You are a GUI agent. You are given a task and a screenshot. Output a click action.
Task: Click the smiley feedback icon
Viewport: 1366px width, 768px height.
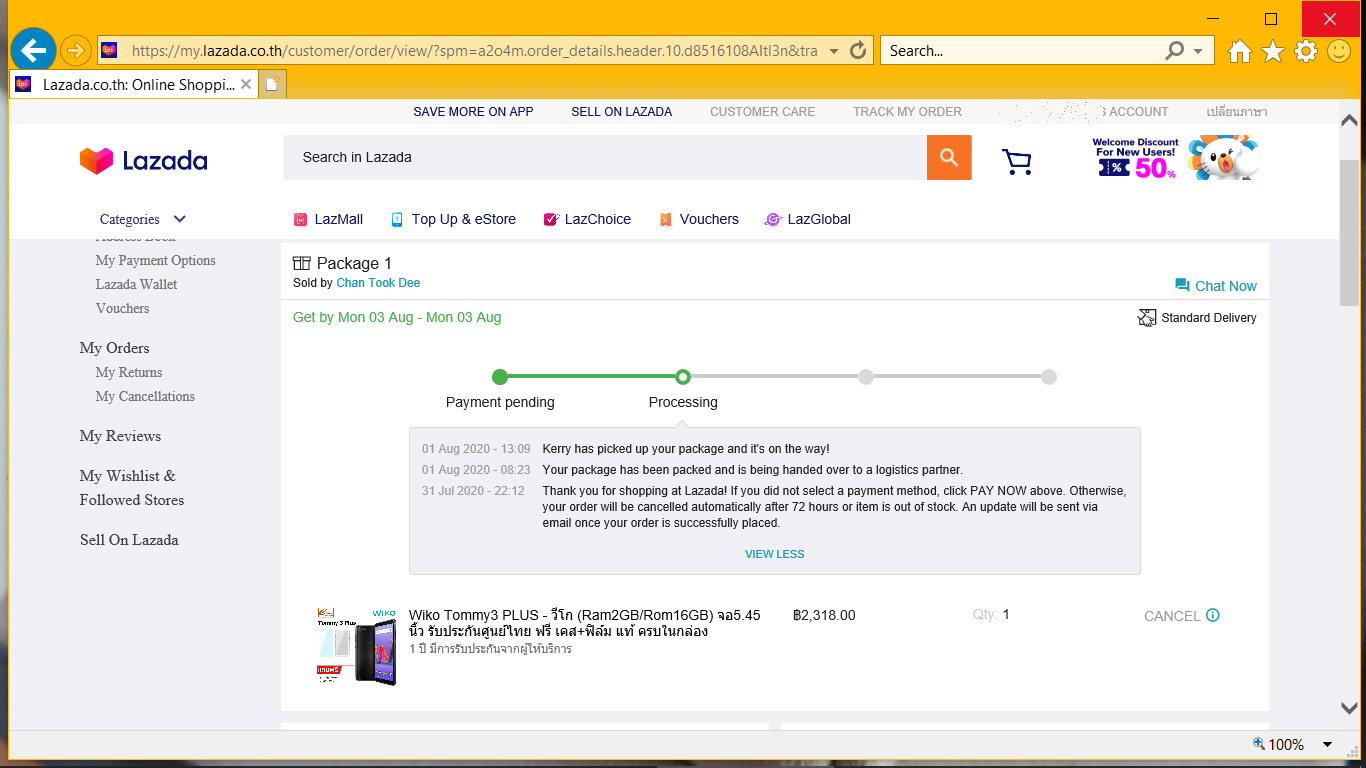point(1339,51)
